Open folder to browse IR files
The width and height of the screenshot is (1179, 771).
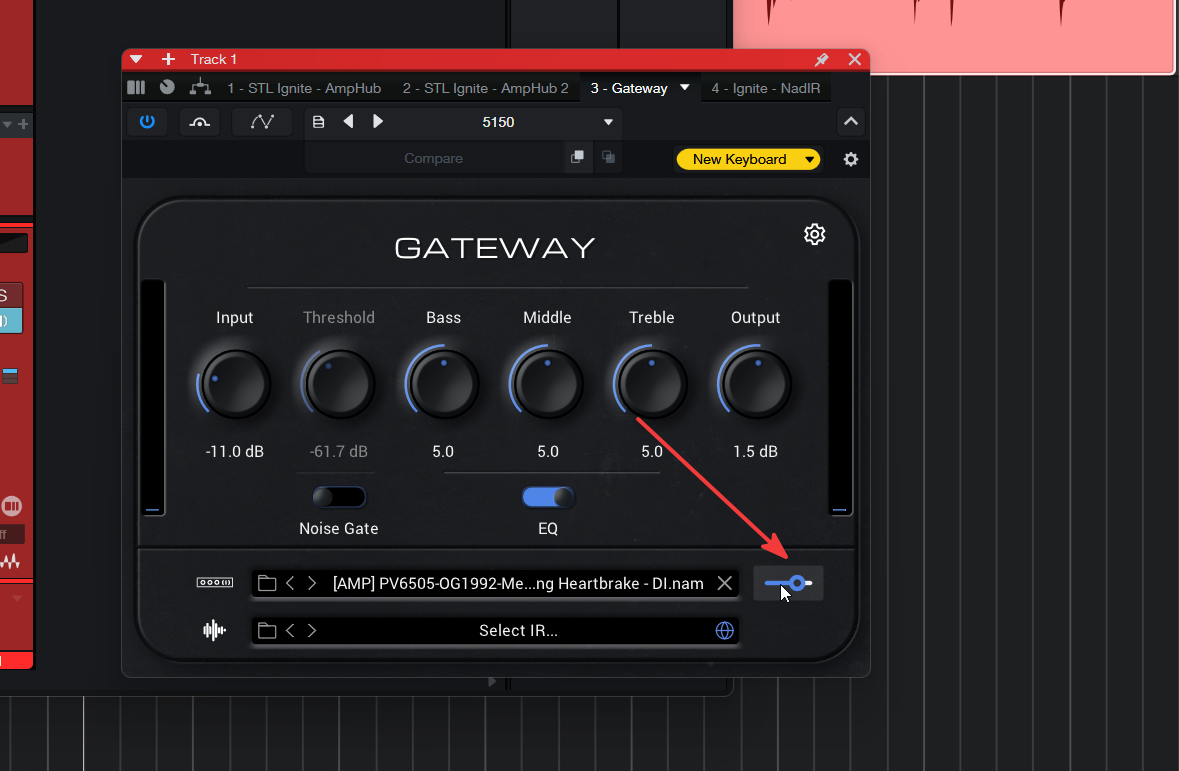[x=267, y=630]
